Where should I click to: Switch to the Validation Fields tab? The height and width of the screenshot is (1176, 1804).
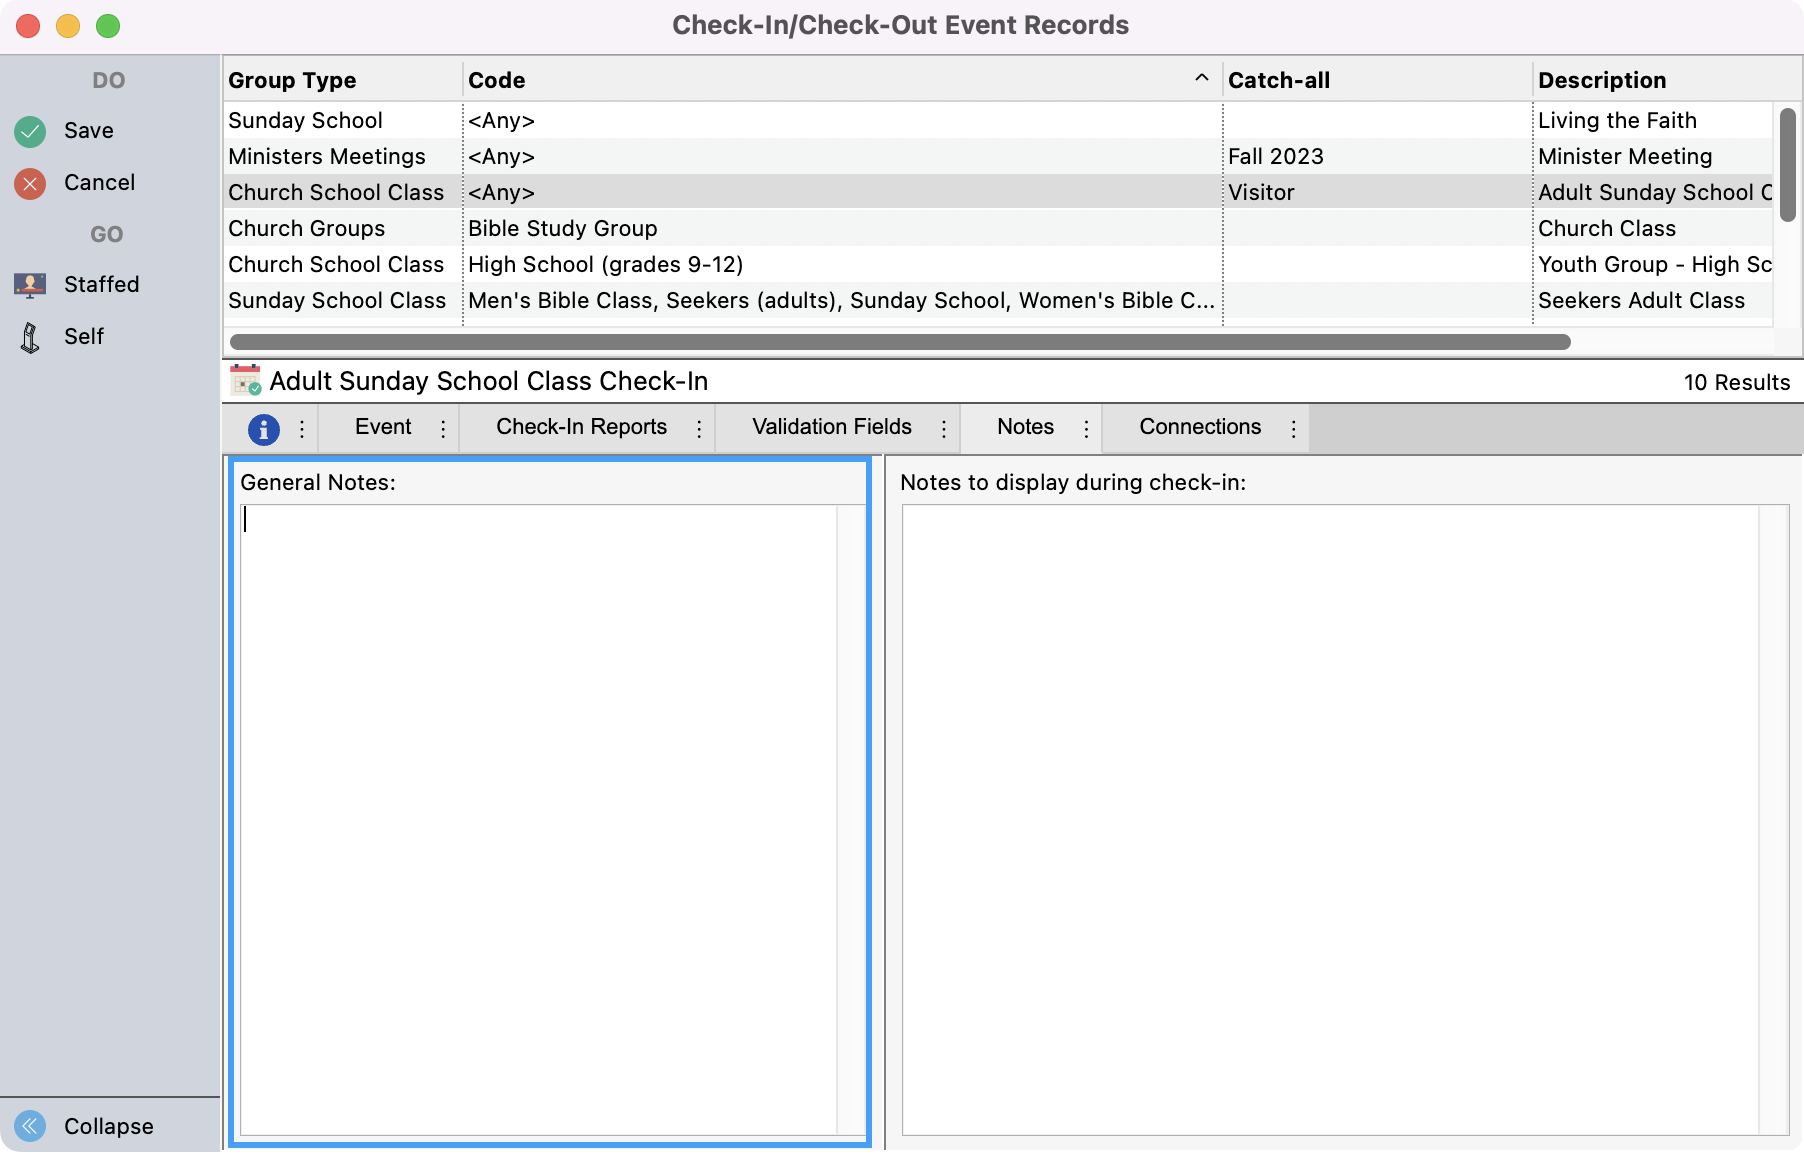tap(830, 427)
